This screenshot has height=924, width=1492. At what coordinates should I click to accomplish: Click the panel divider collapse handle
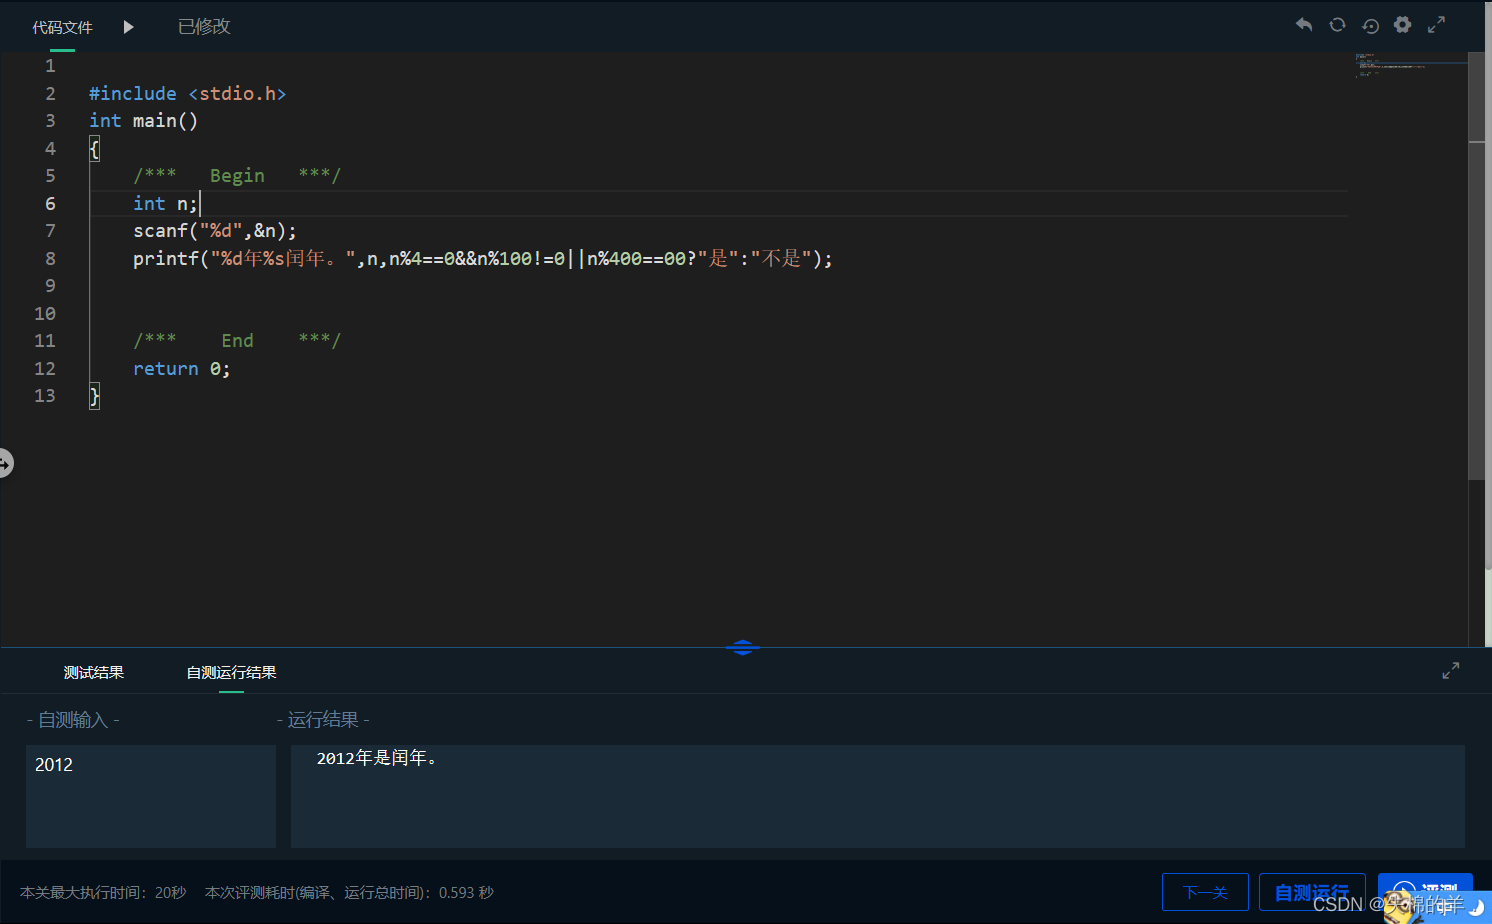point(742,648)
